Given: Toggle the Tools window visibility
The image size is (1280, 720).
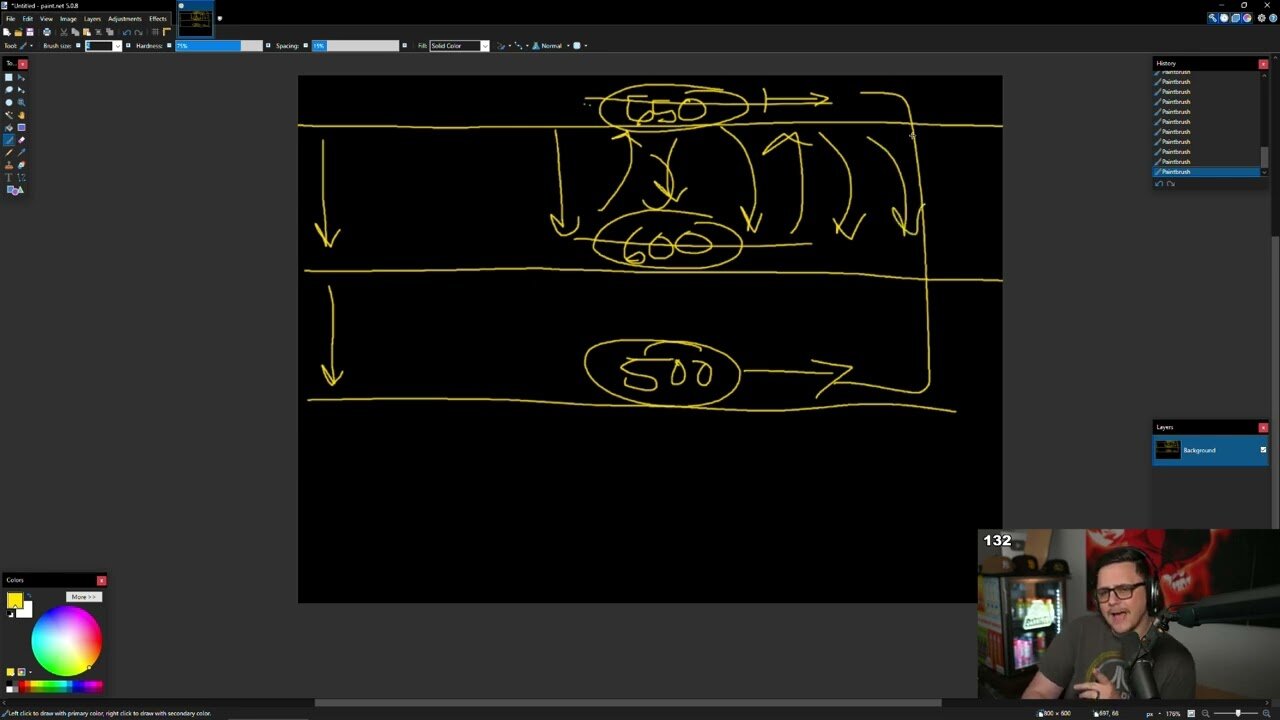Looking at the screenshot, I should [x=1213, y=18].
